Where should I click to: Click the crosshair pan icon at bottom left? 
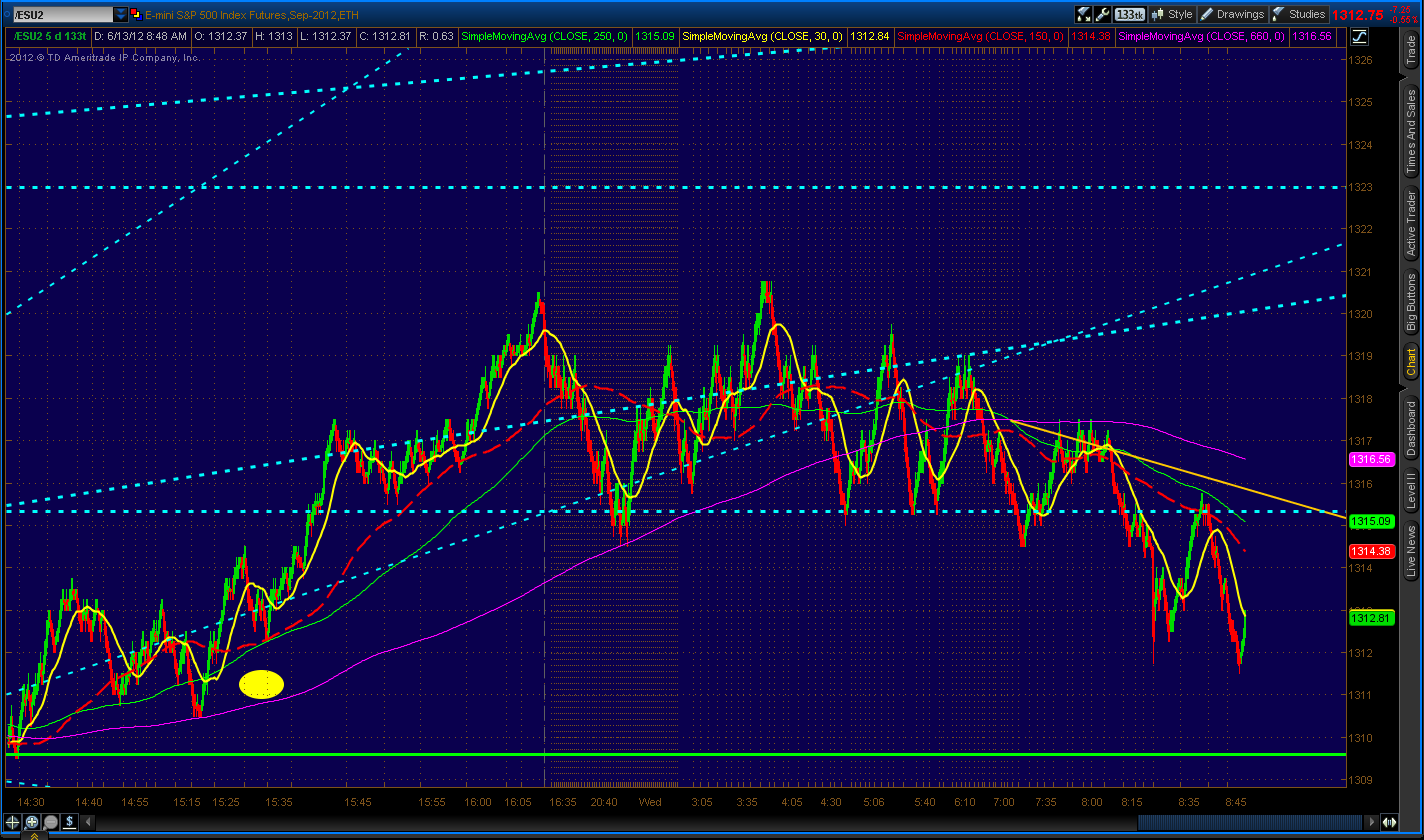point(14,822)
